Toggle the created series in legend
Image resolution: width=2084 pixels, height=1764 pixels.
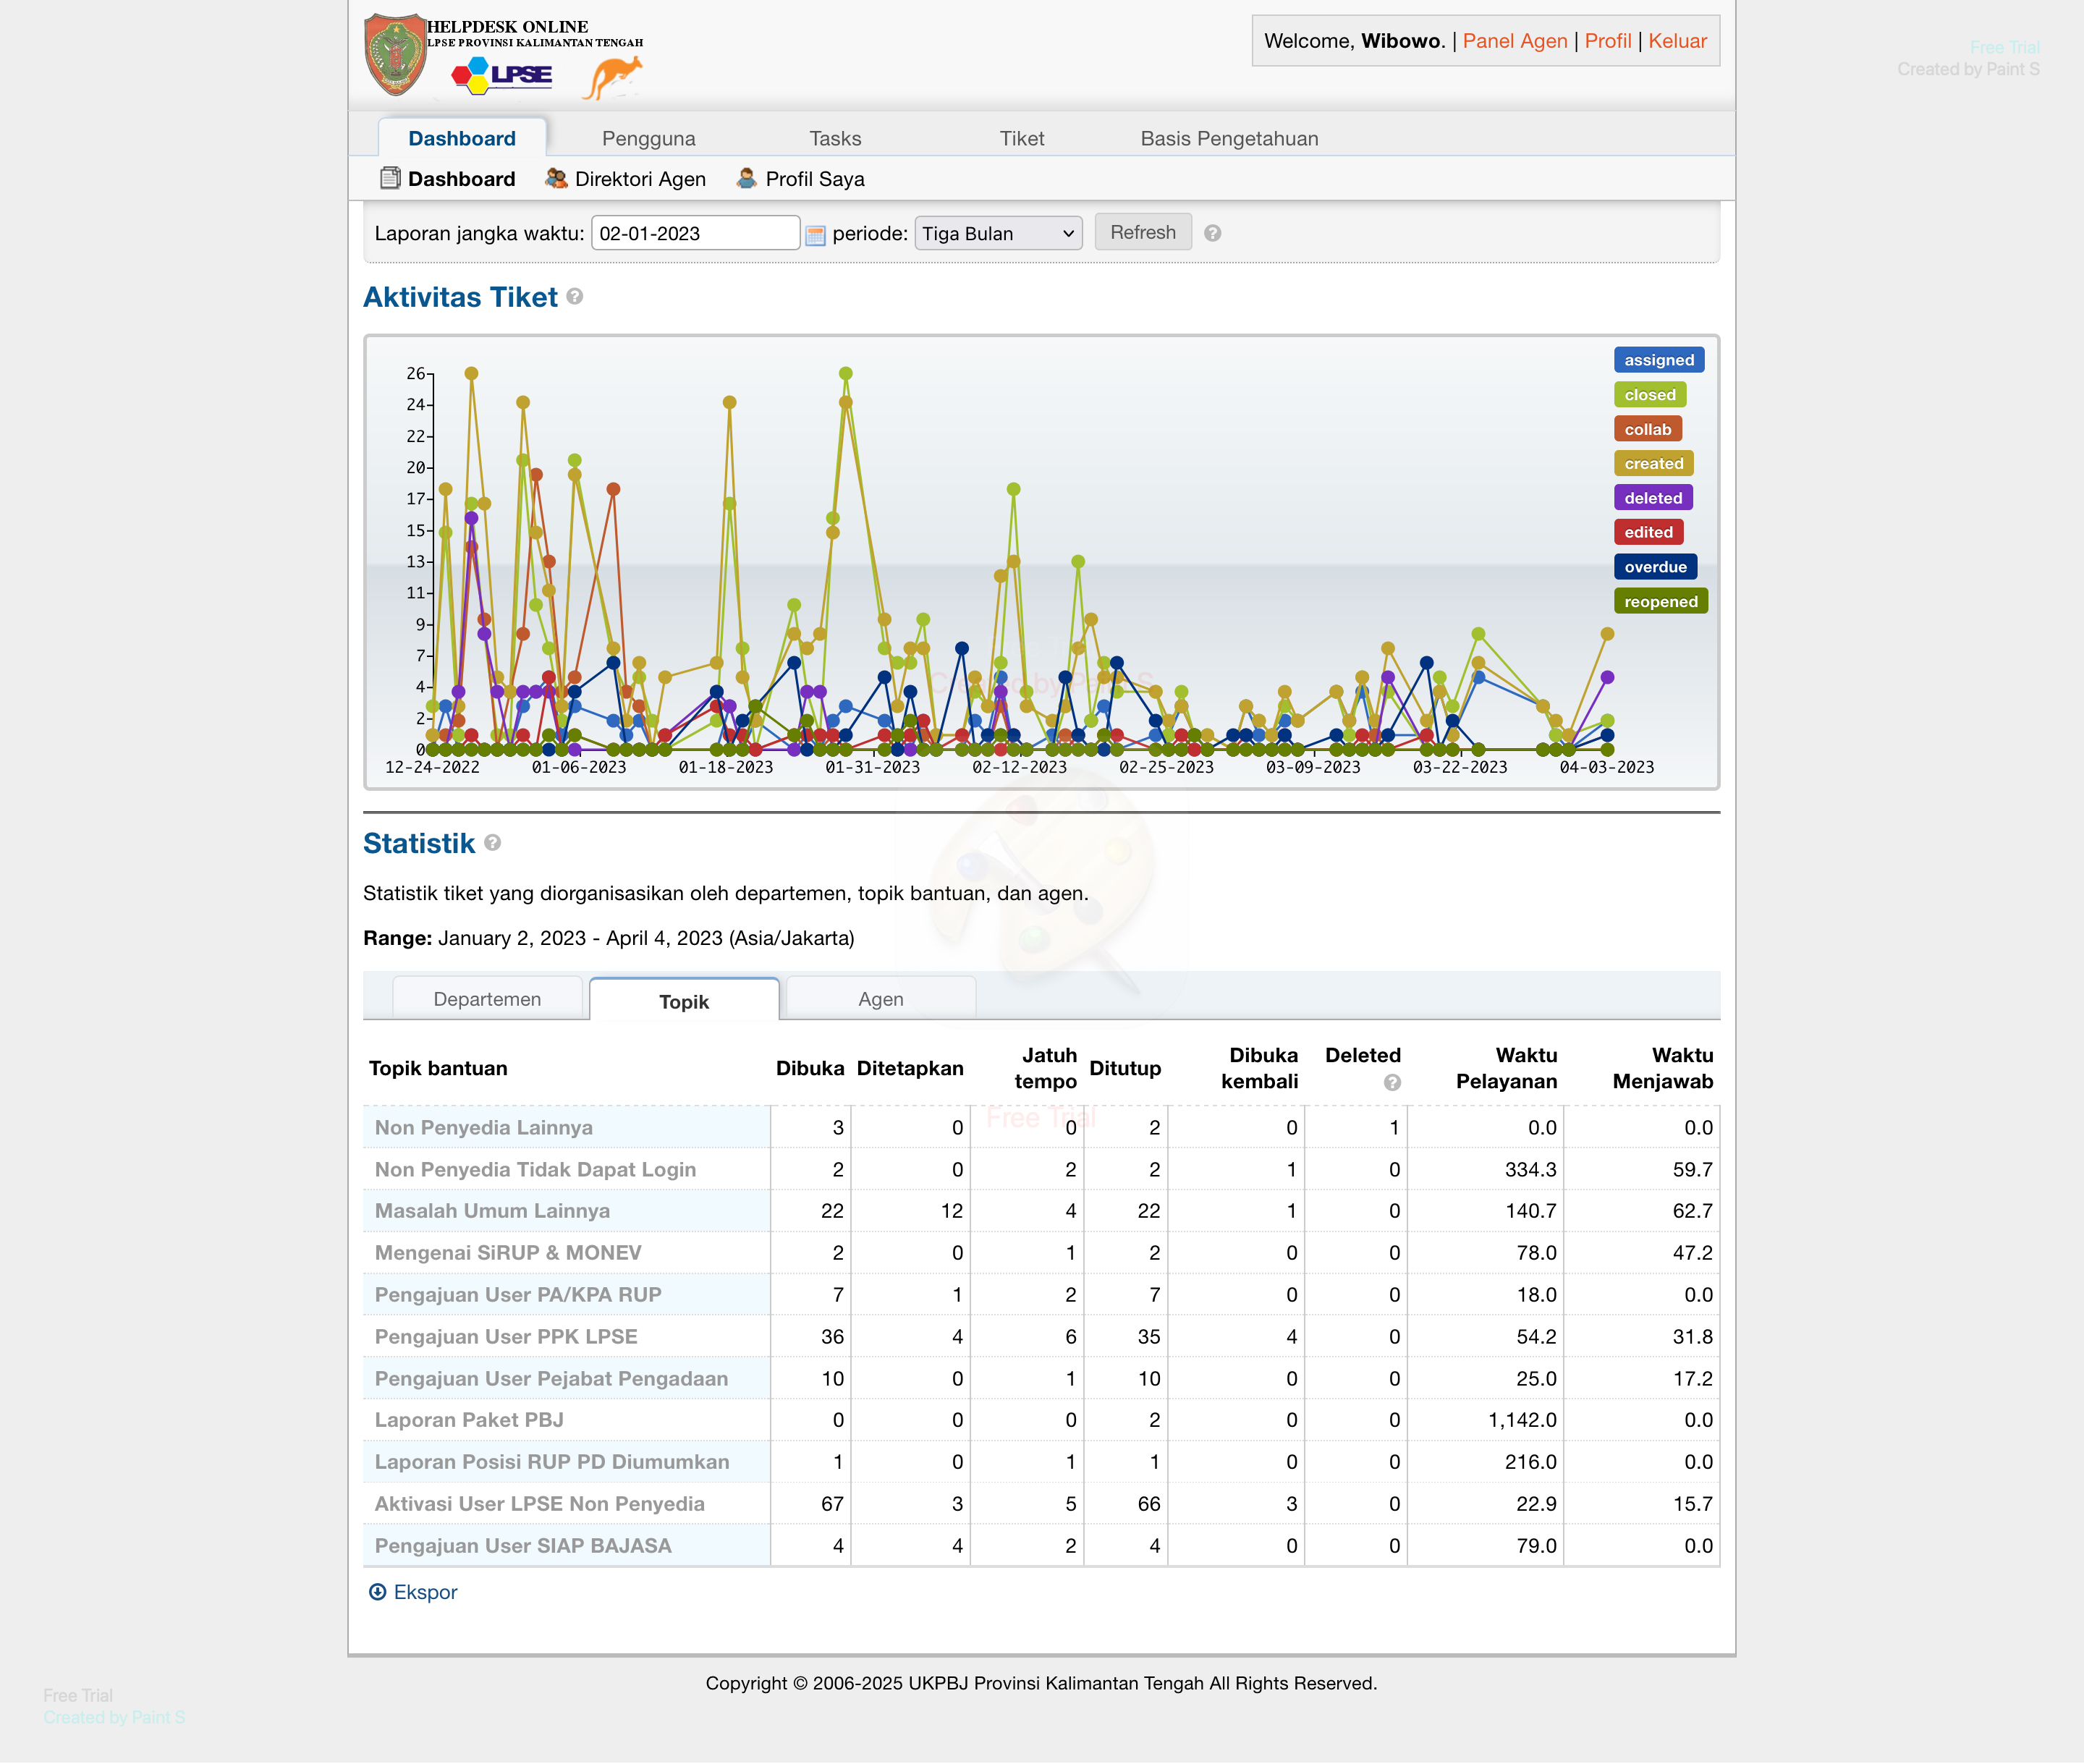click(x=1654, y=463)
